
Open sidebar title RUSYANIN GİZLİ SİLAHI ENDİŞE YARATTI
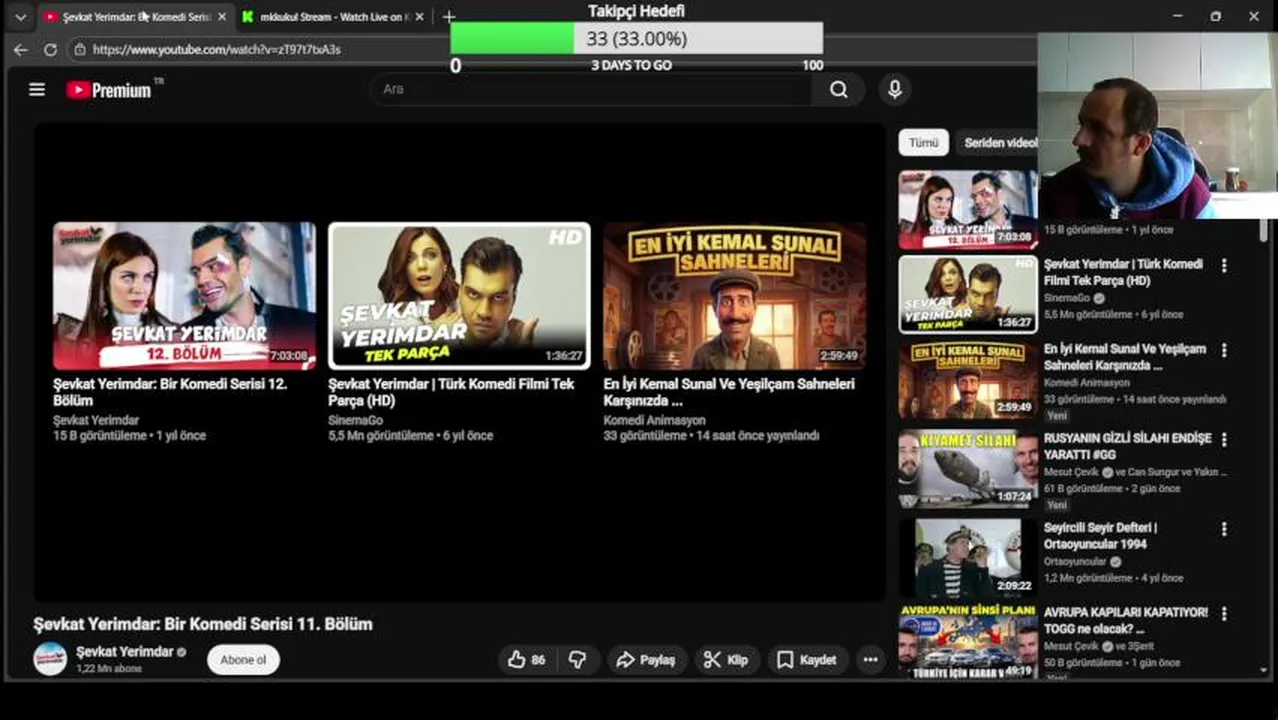[x=1127, y=446]
